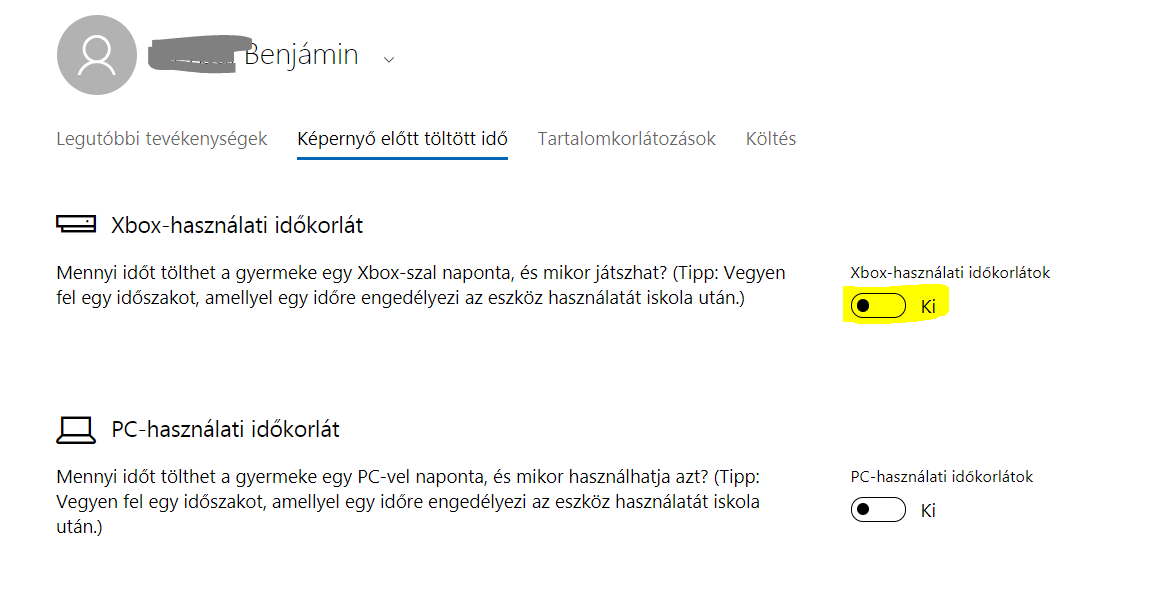Click the Xbox-használati időkorlátok label above the toggle

950,272
